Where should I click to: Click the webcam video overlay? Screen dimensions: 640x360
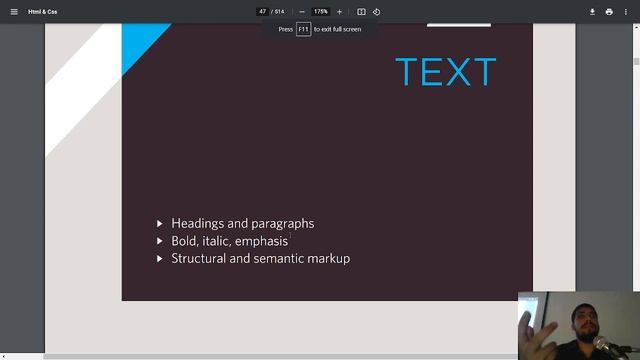click(579, 326)
